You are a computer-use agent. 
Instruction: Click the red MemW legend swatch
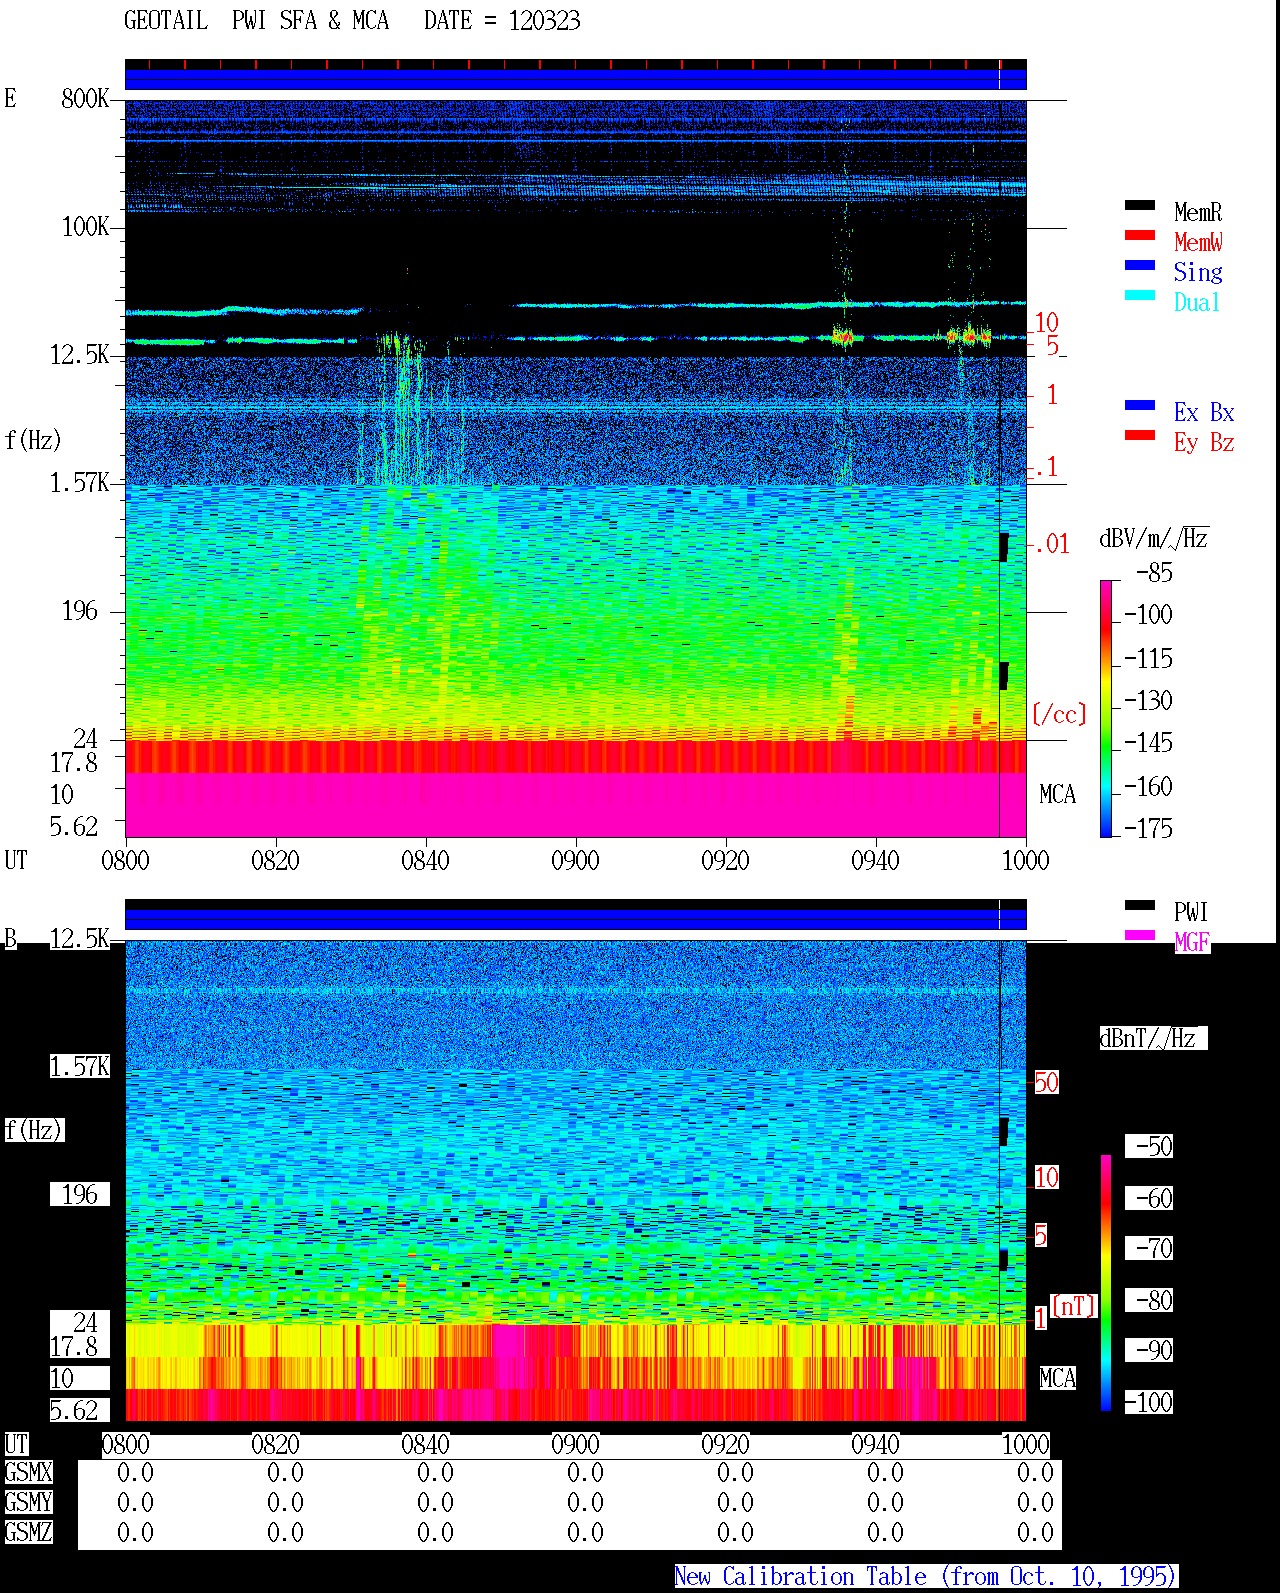tap(1140, 235)
